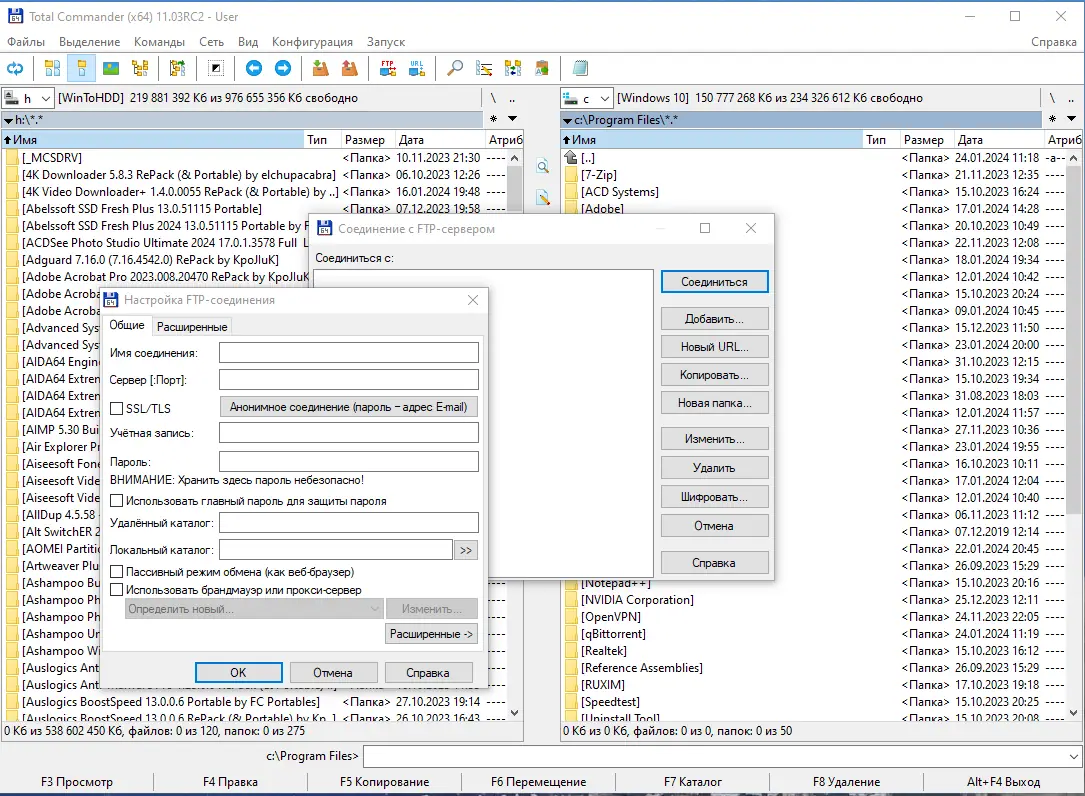Viewport: 1085px width, 796px height.
Task: Select the full details view icon
Action: pyautogui.click(x=82, y=68)
